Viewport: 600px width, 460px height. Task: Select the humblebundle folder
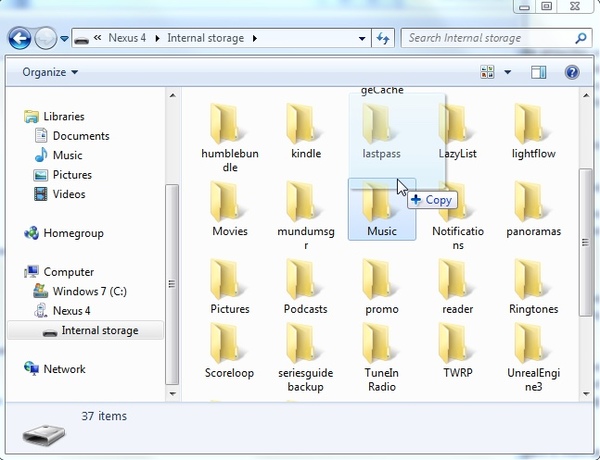[230, 138]
